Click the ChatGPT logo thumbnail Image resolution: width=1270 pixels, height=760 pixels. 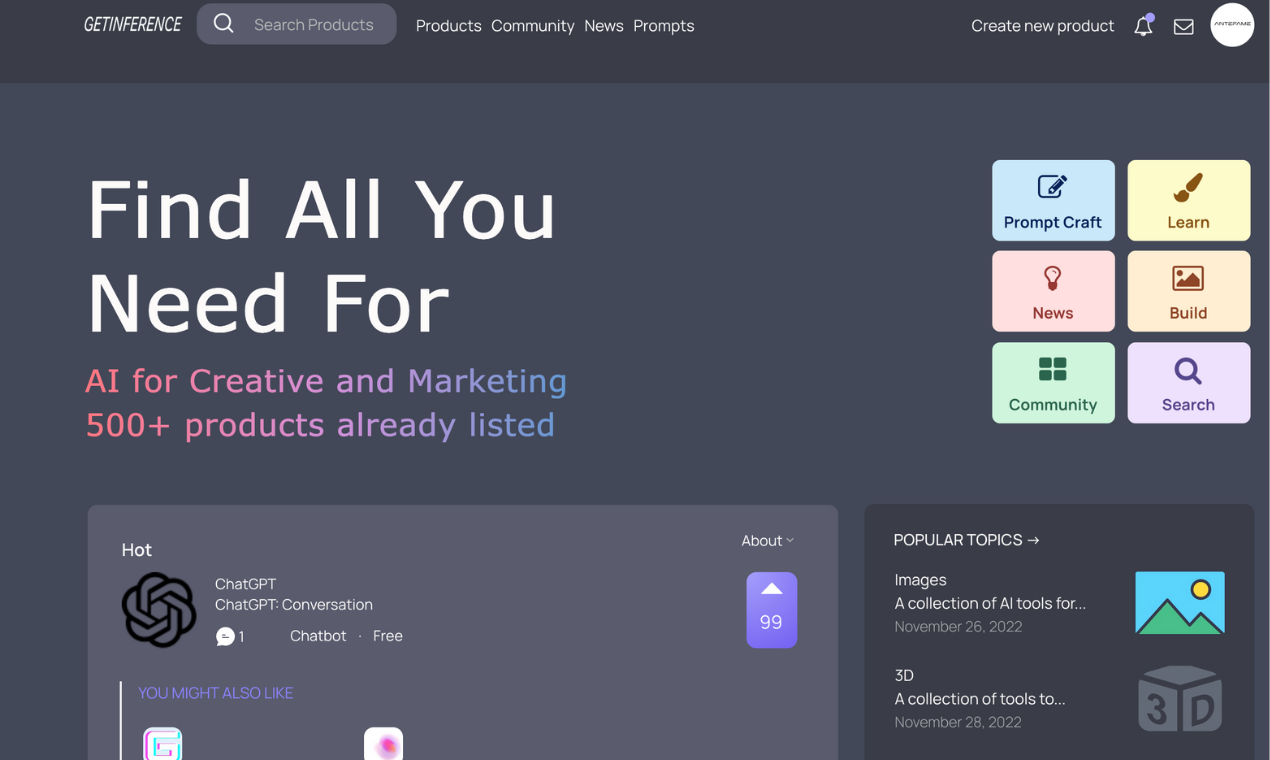coord(159,609)
